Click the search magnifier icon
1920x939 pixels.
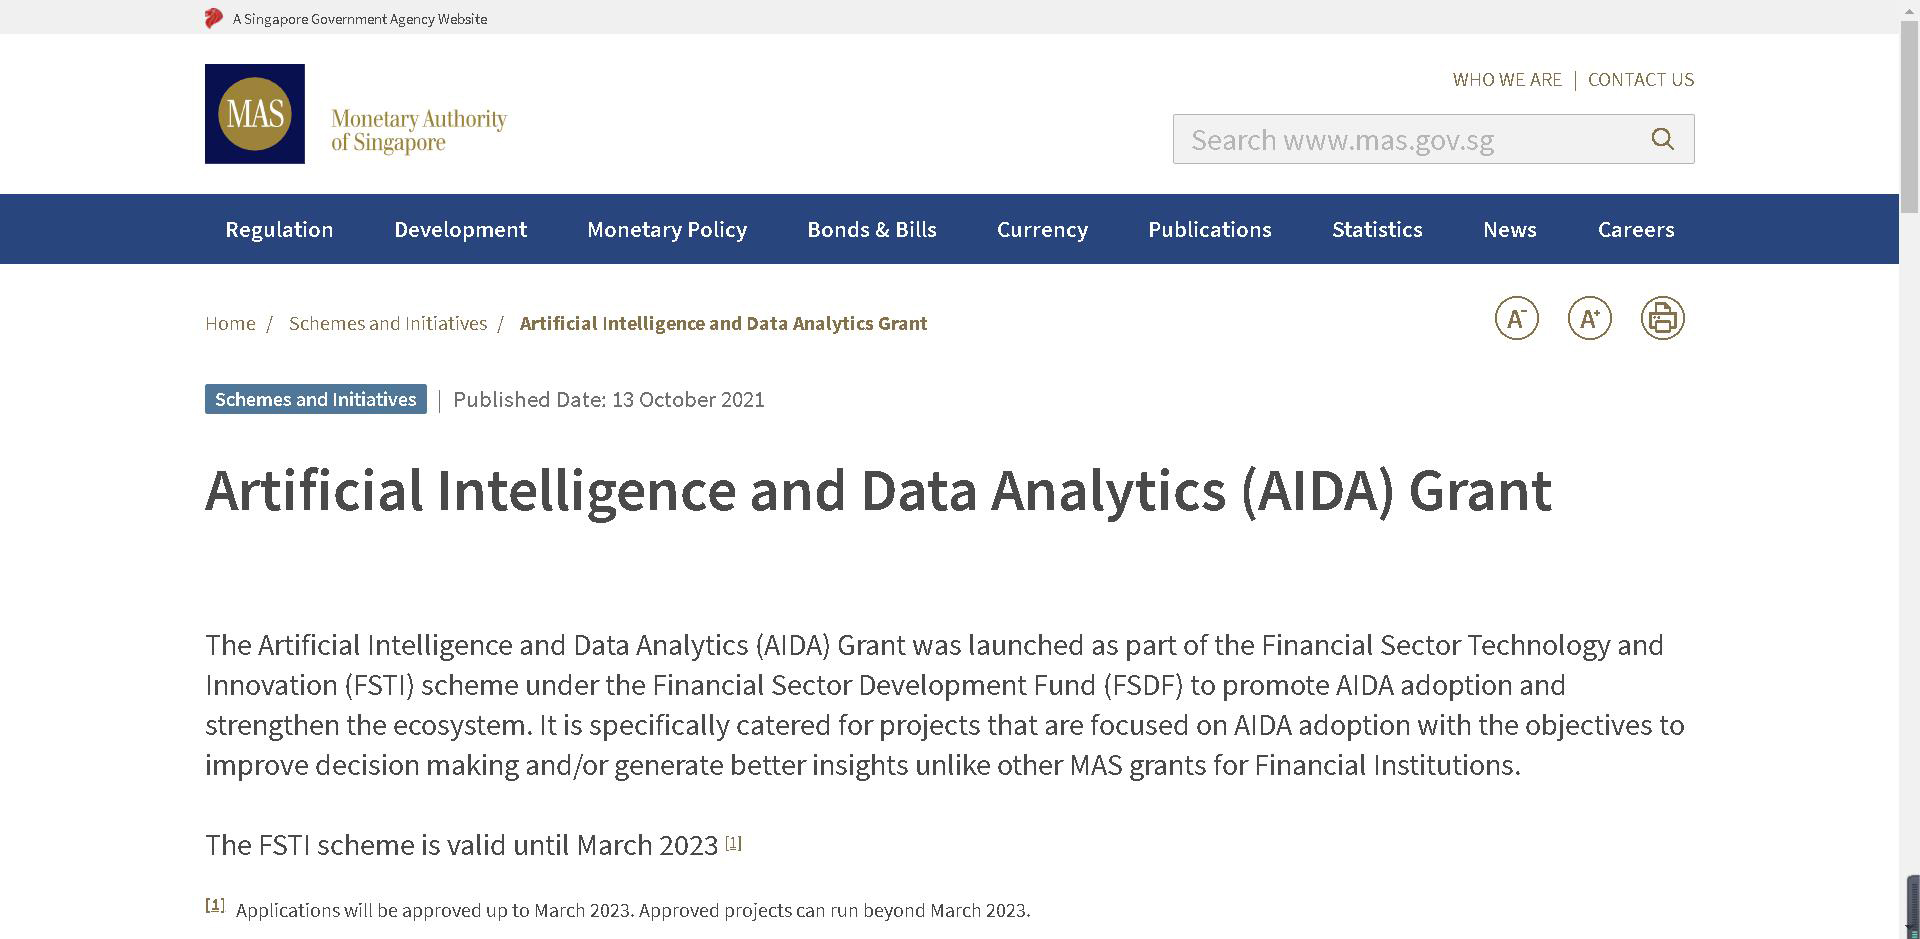1662,139
